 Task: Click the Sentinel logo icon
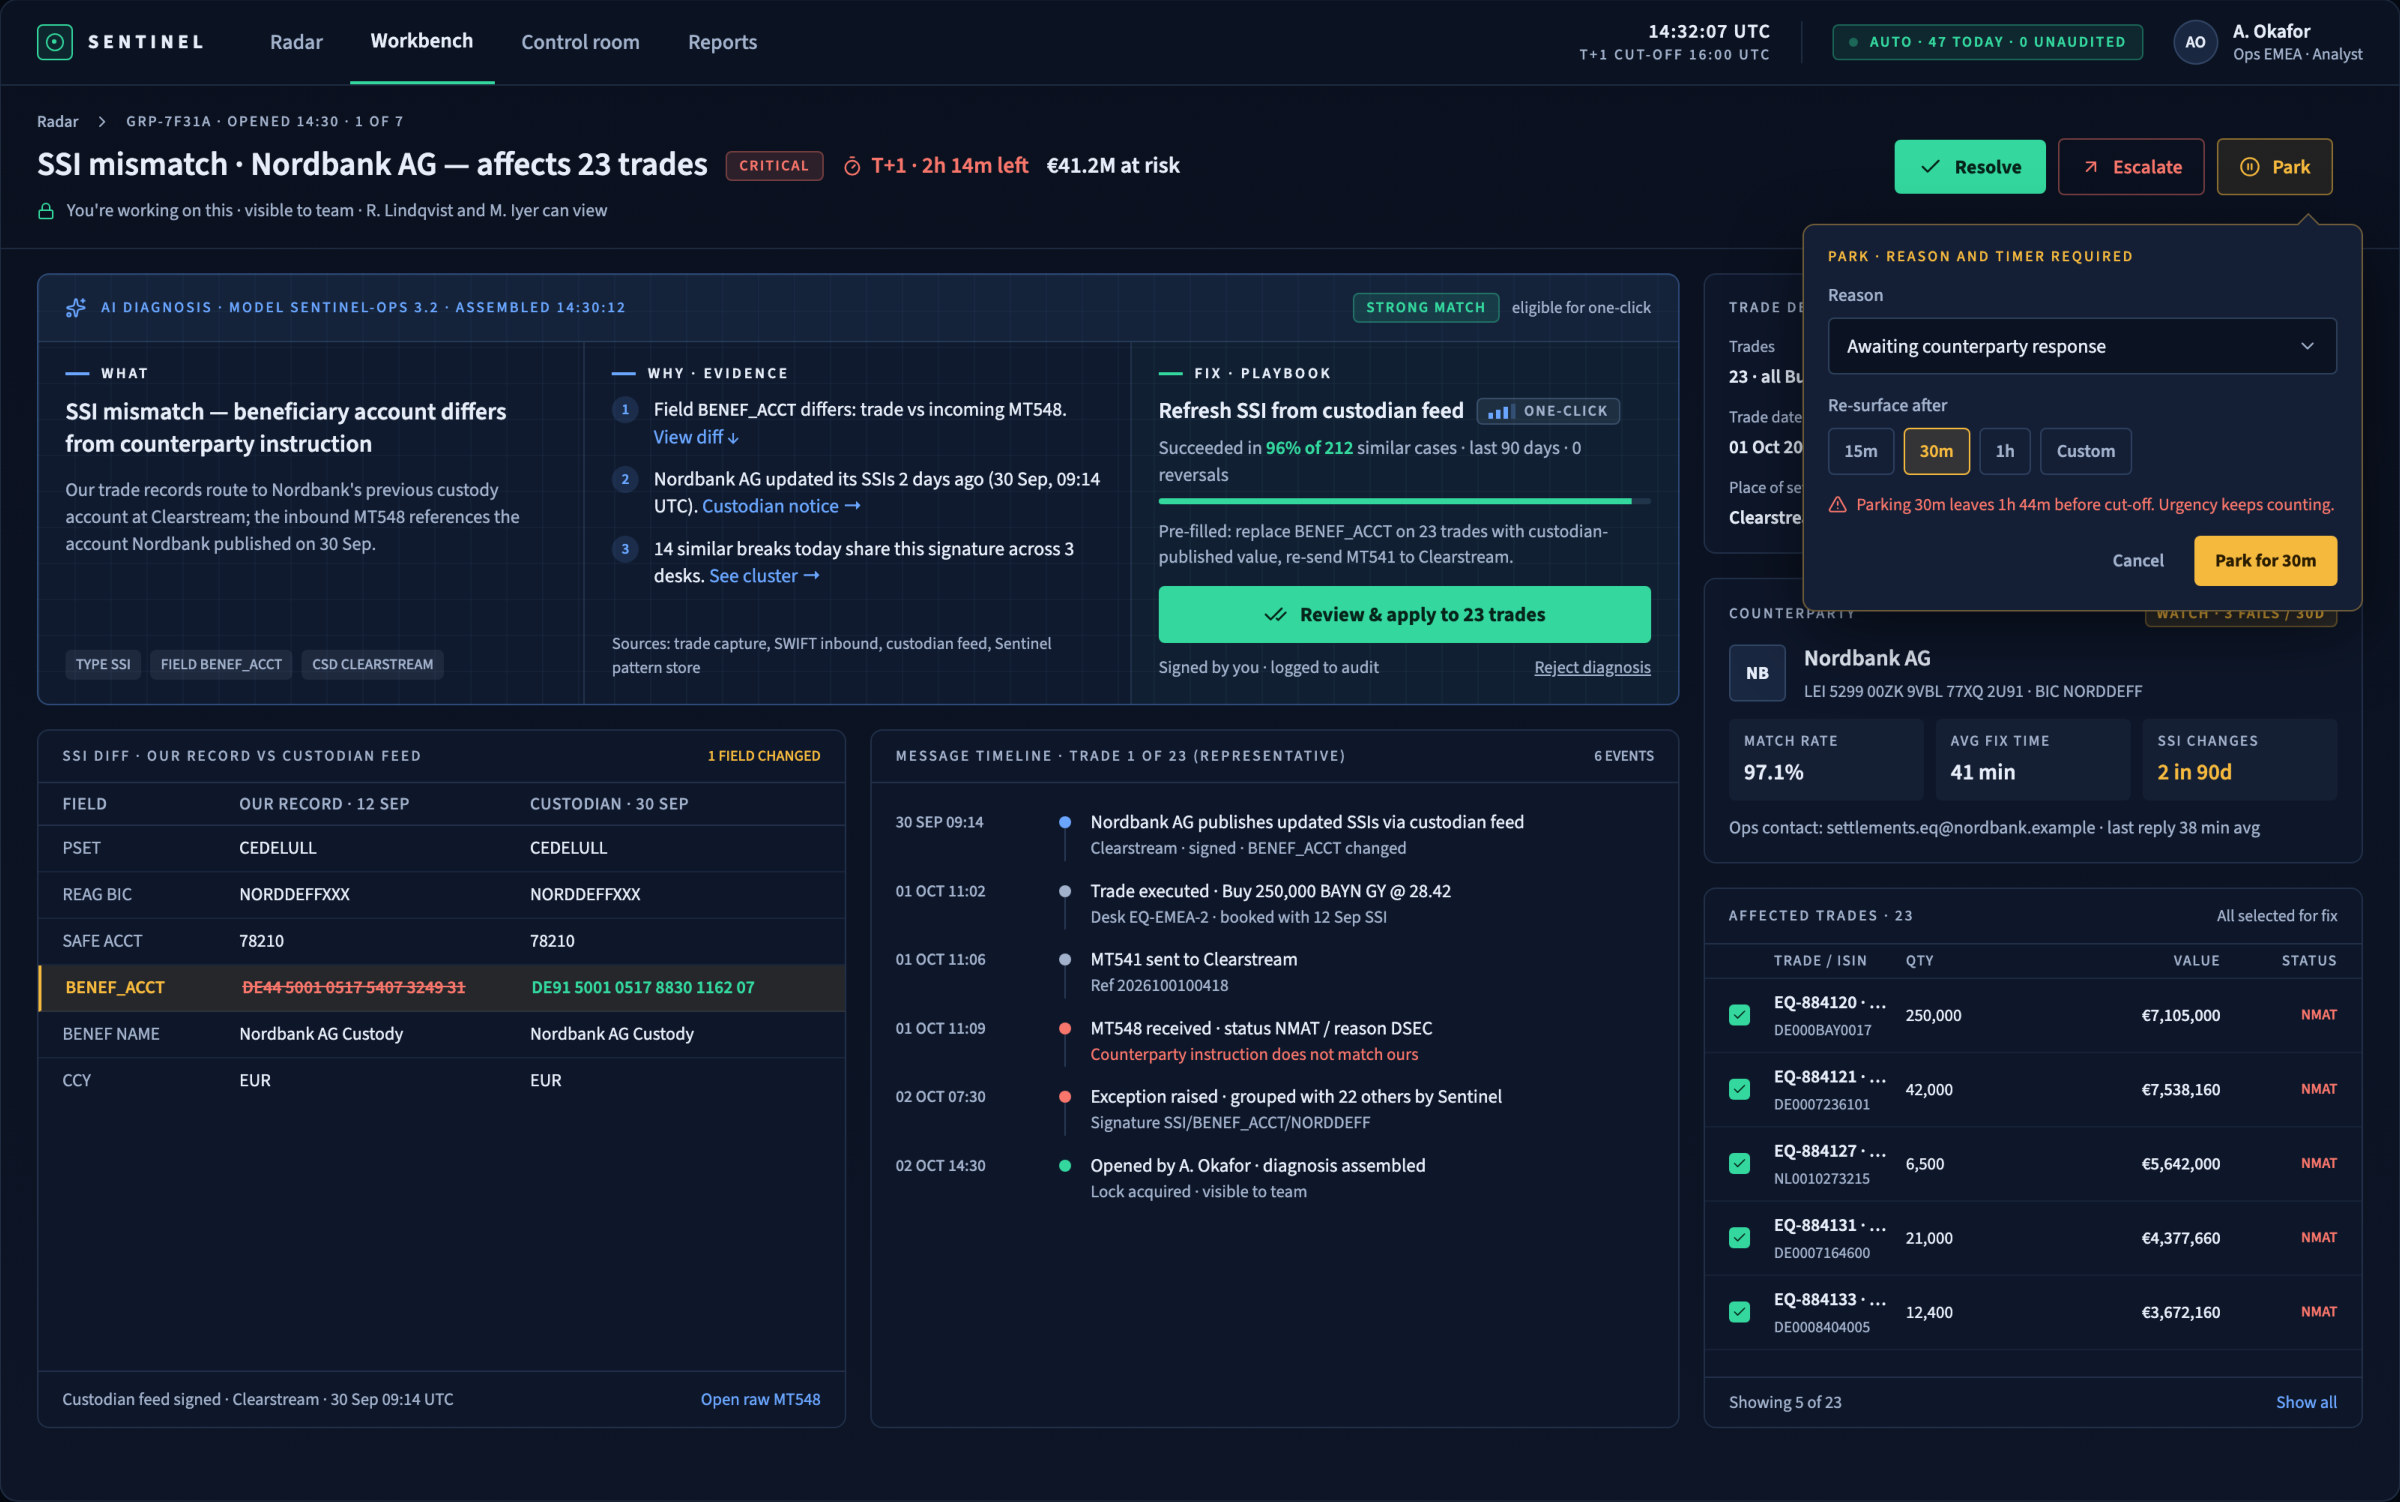(54, 42)
